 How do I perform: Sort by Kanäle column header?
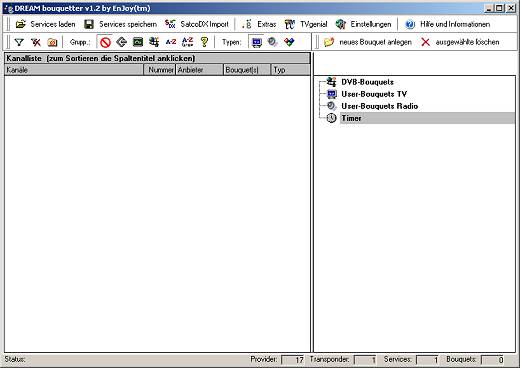74,70
